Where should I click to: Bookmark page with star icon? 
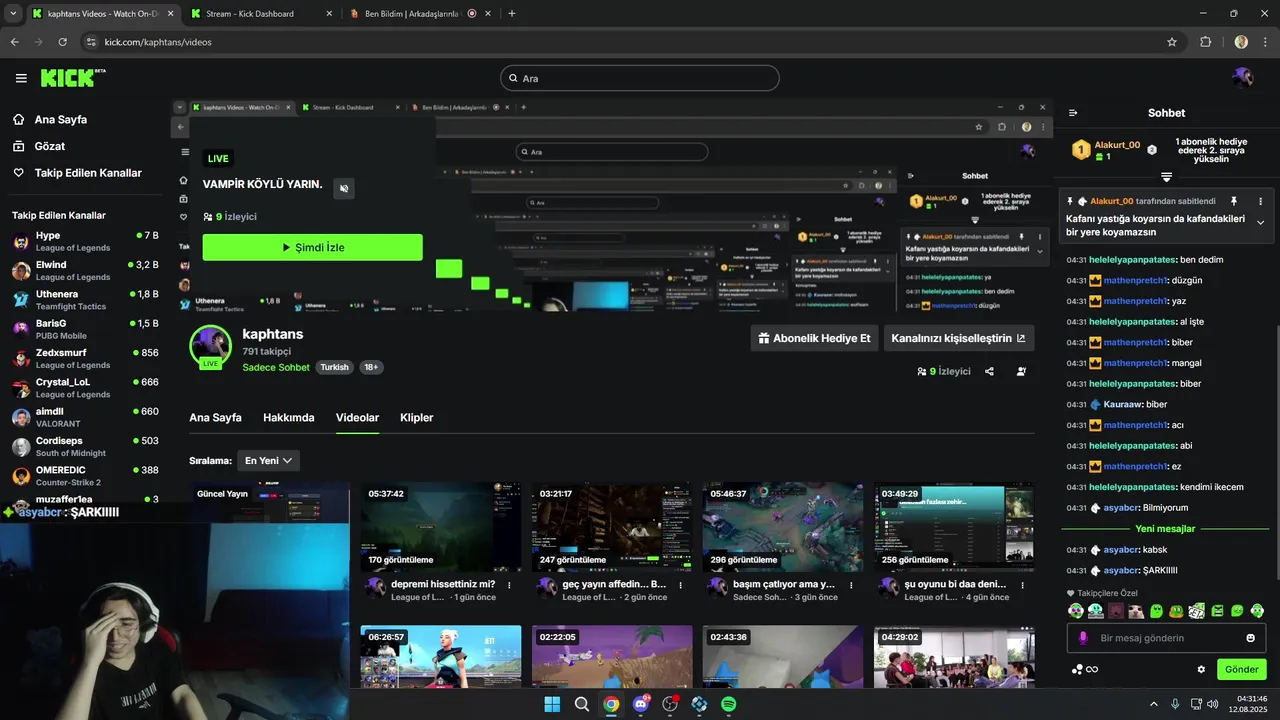click(x=1172, y=42)
